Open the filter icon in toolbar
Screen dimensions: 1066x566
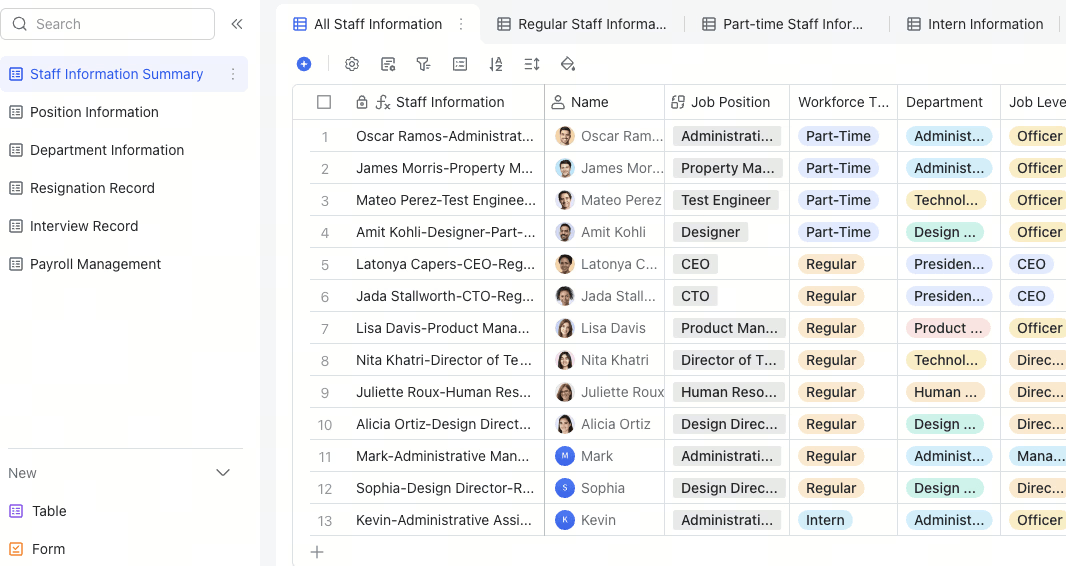pos(423,64)
